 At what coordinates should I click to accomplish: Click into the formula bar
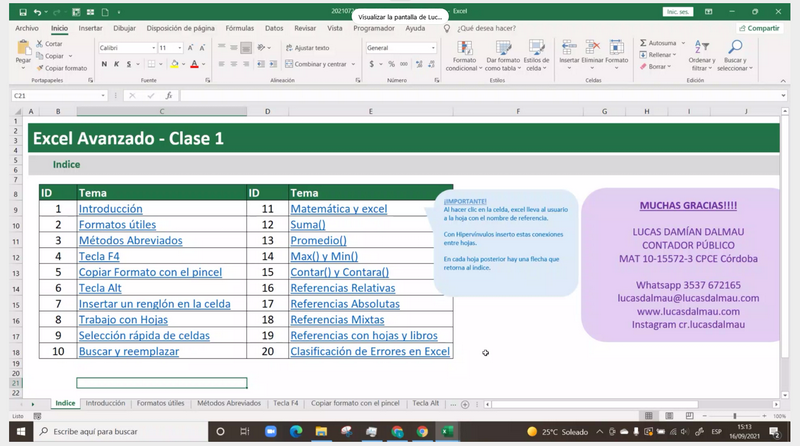tap(482, 95)
